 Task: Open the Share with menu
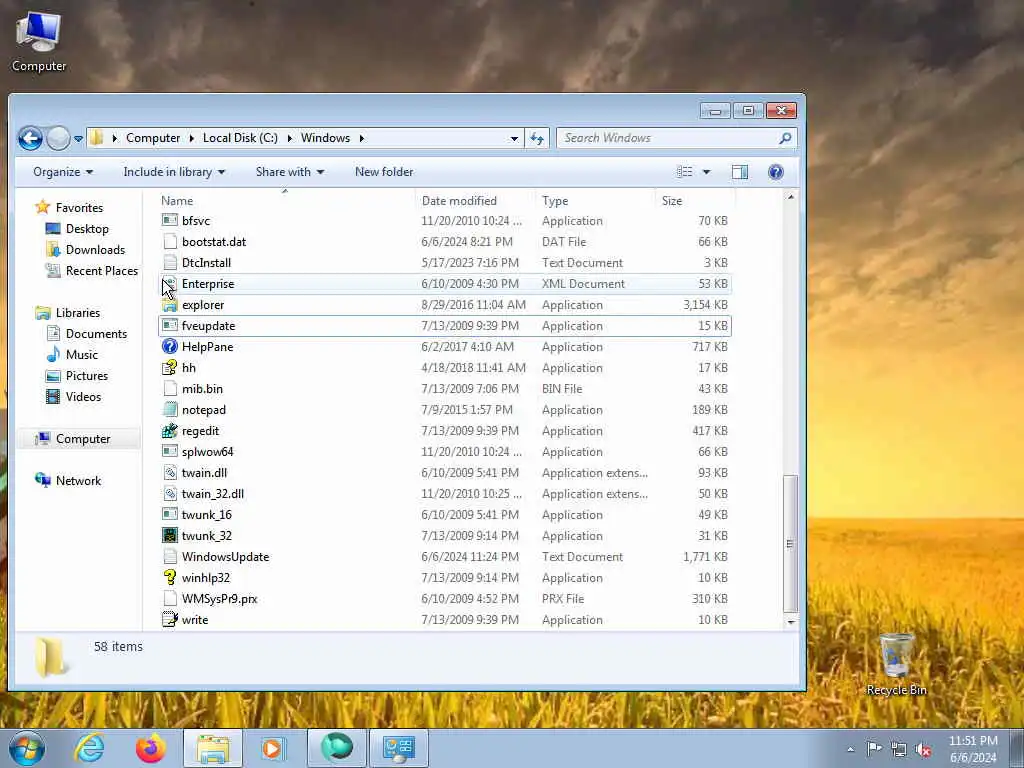[x=289, y=172]
